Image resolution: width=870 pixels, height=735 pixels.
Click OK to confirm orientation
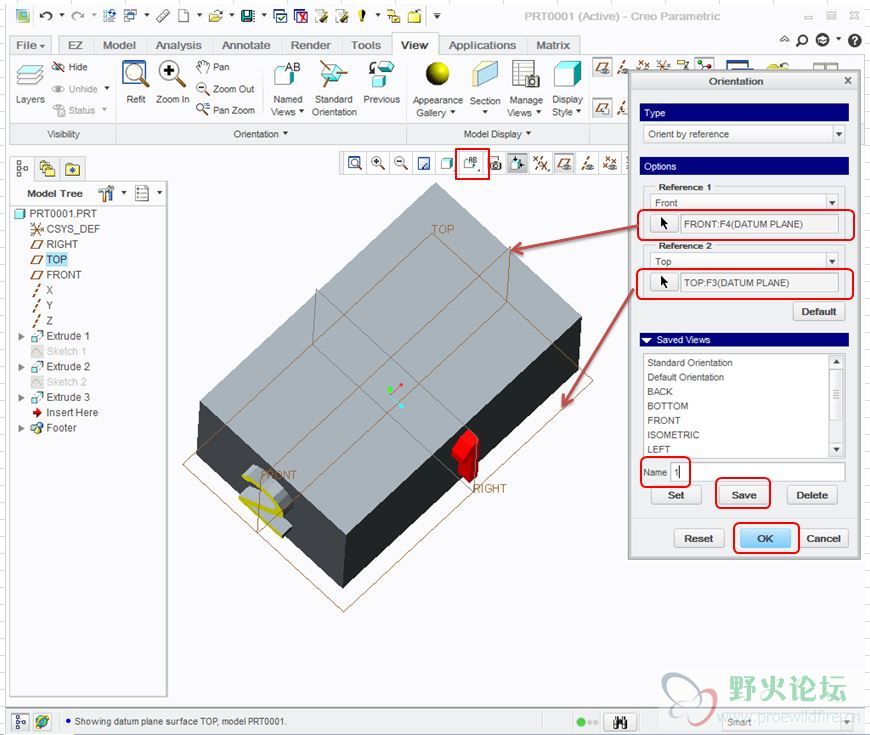tap(765, 538)
